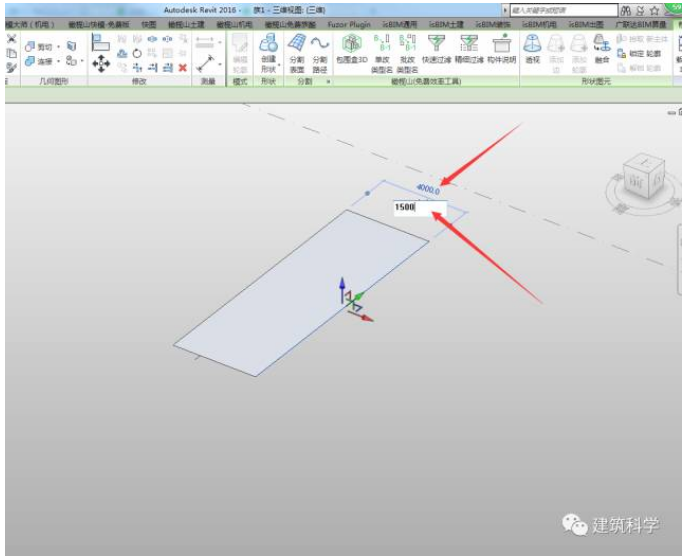The width and height of the screenshot is (690, 558).
Task: Click the 包围盒3D tool
Action: pos(352,49)
